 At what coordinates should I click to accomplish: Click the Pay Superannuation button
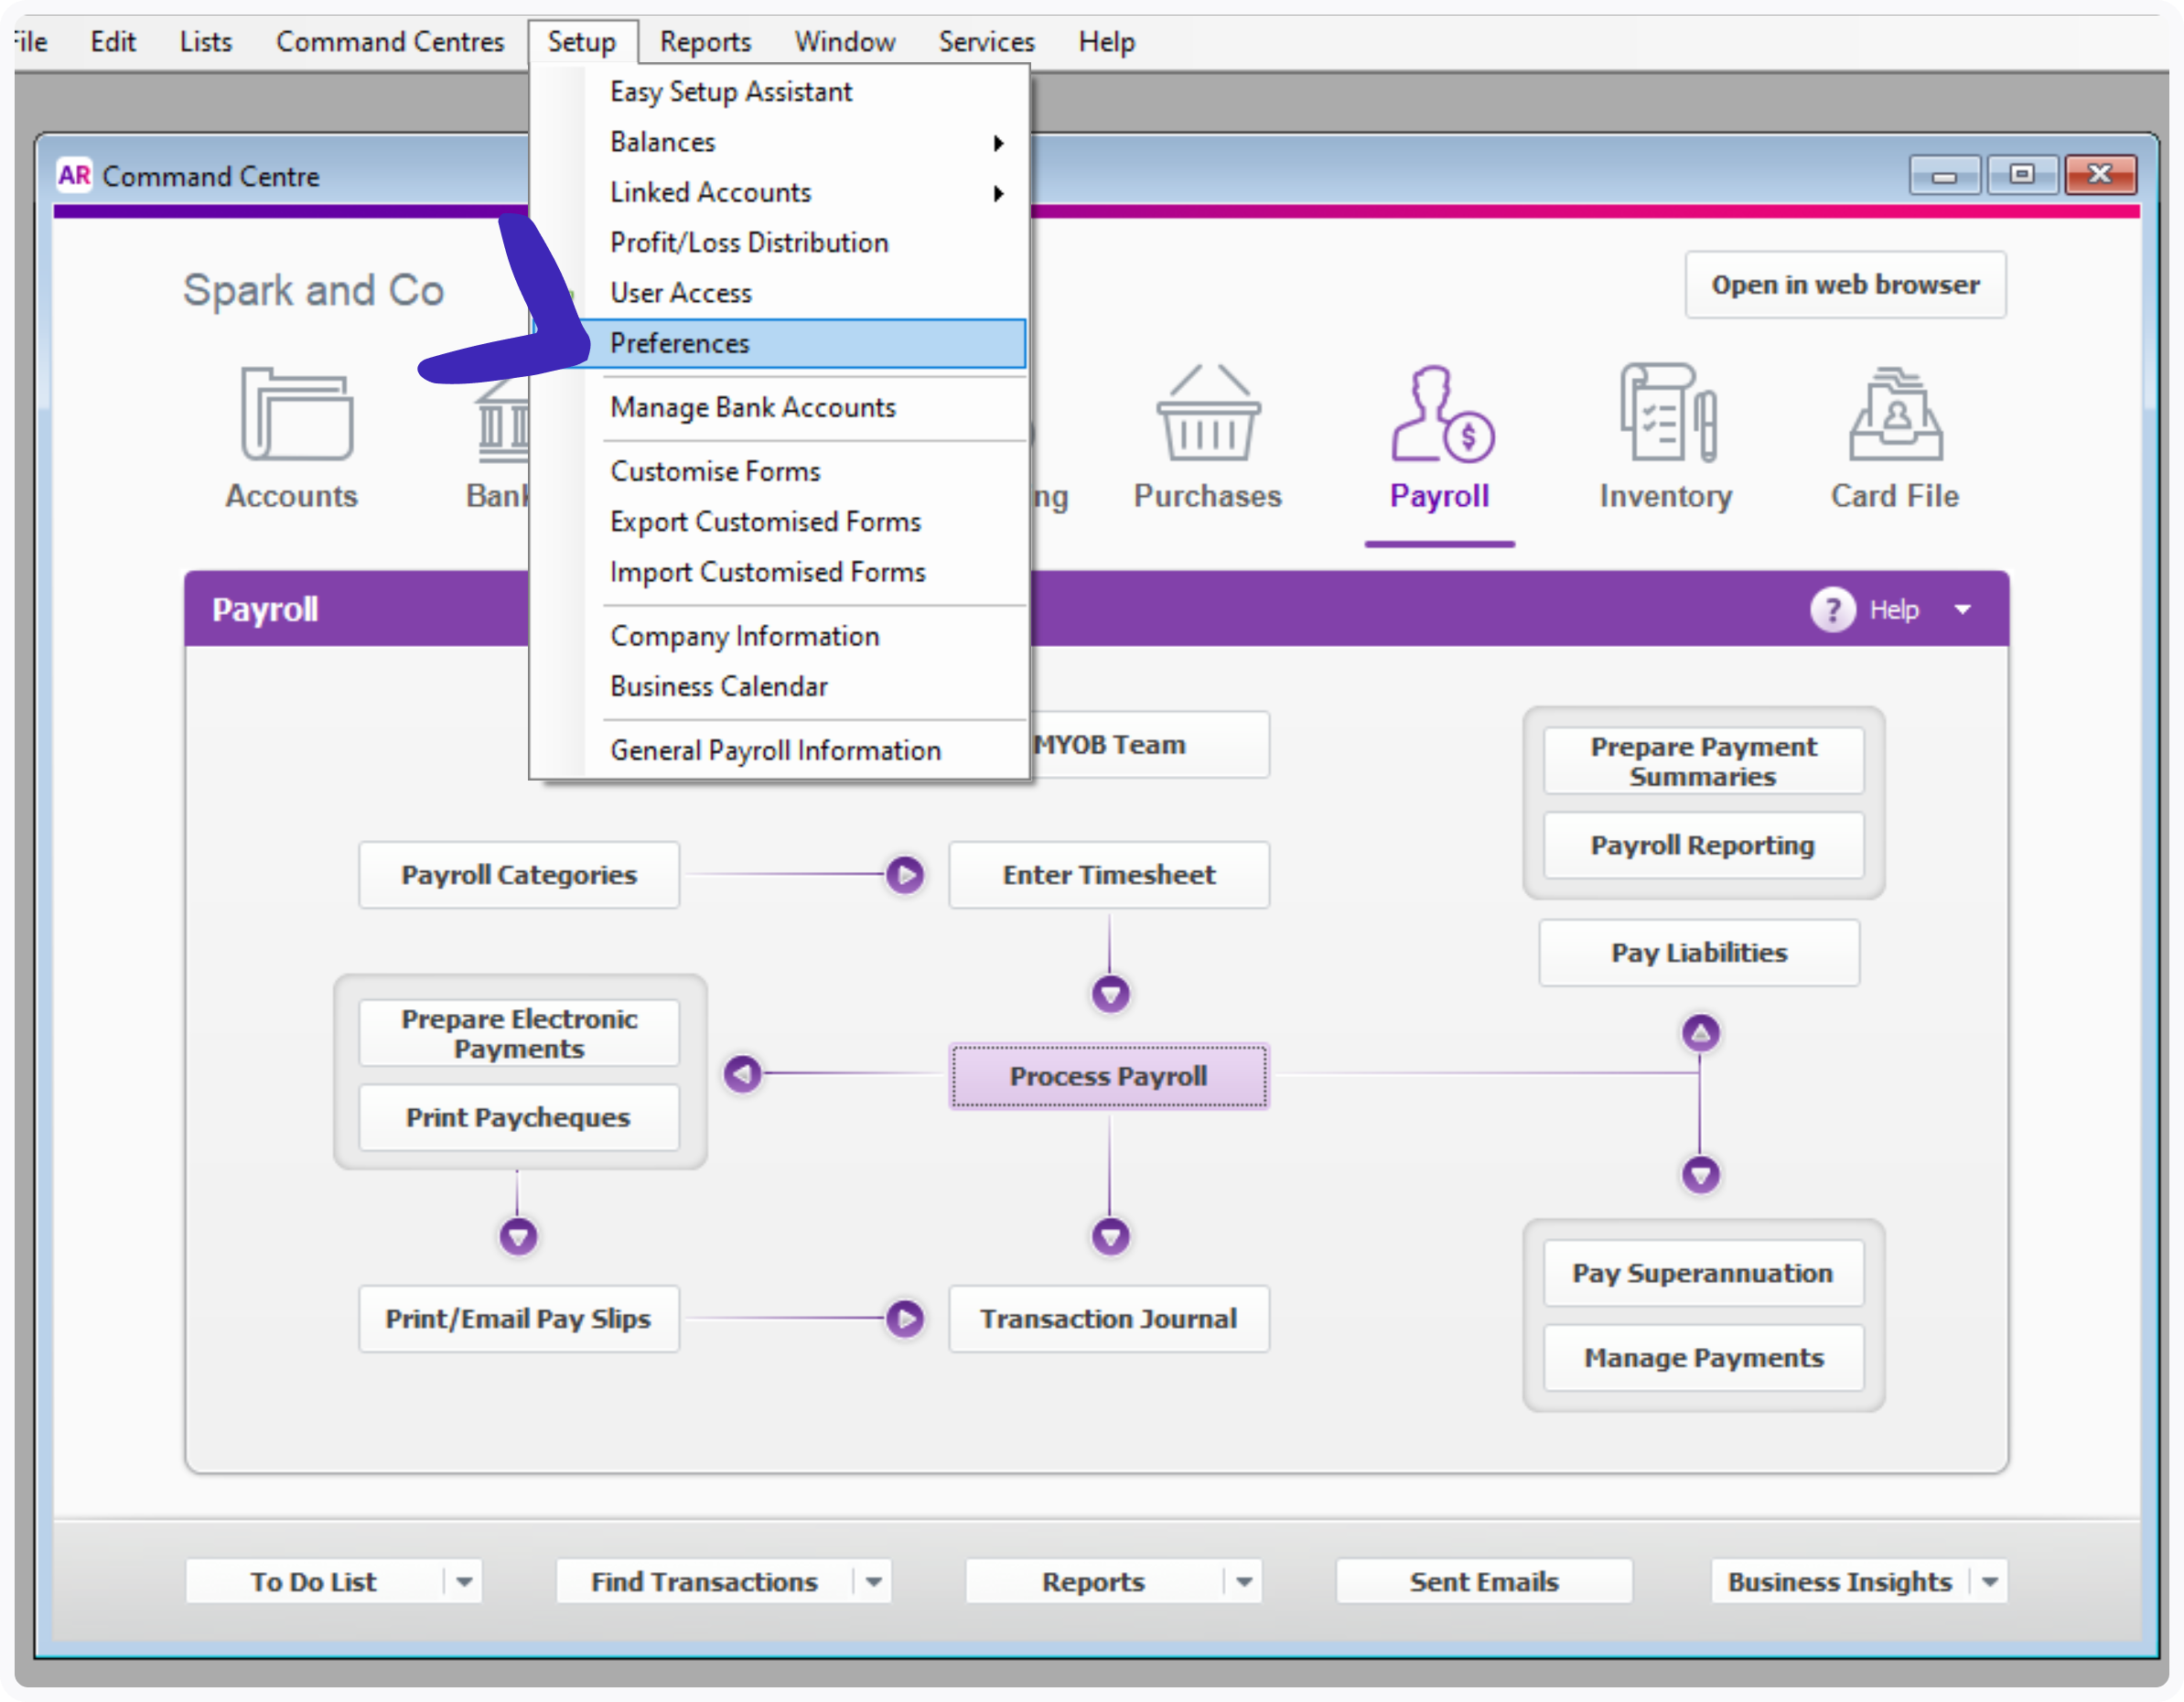click(x=1702, y=1273)
